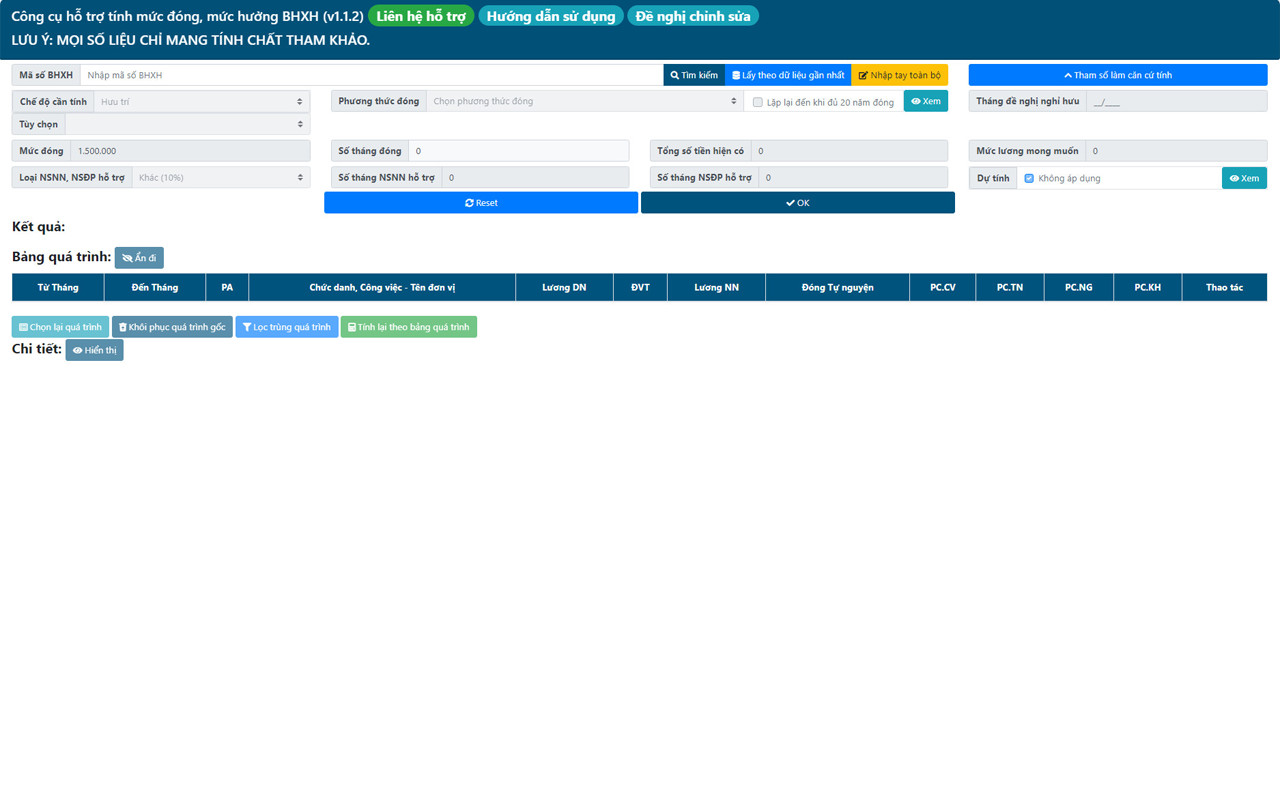Screen dimensions: 1280x800
Task: Click the Số tháng đóng input field
Action: [x=519, y=151]
